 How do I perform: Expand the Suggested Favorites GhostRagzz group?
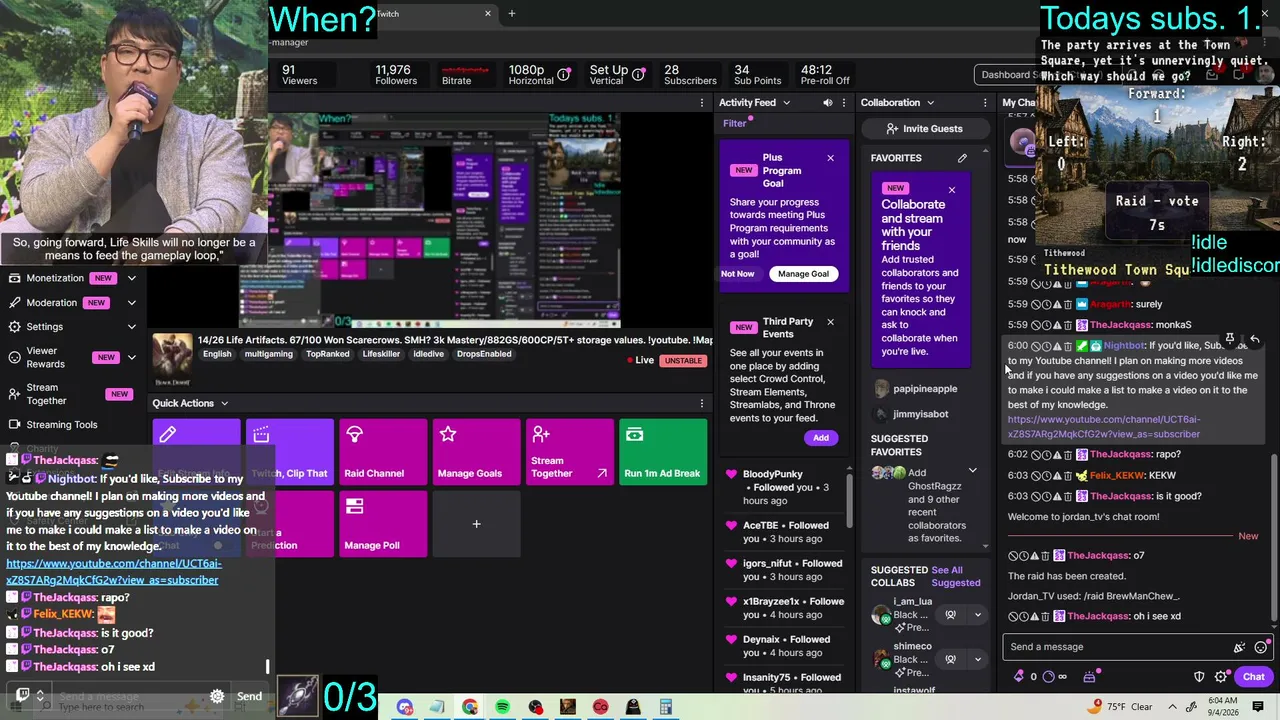972,471
